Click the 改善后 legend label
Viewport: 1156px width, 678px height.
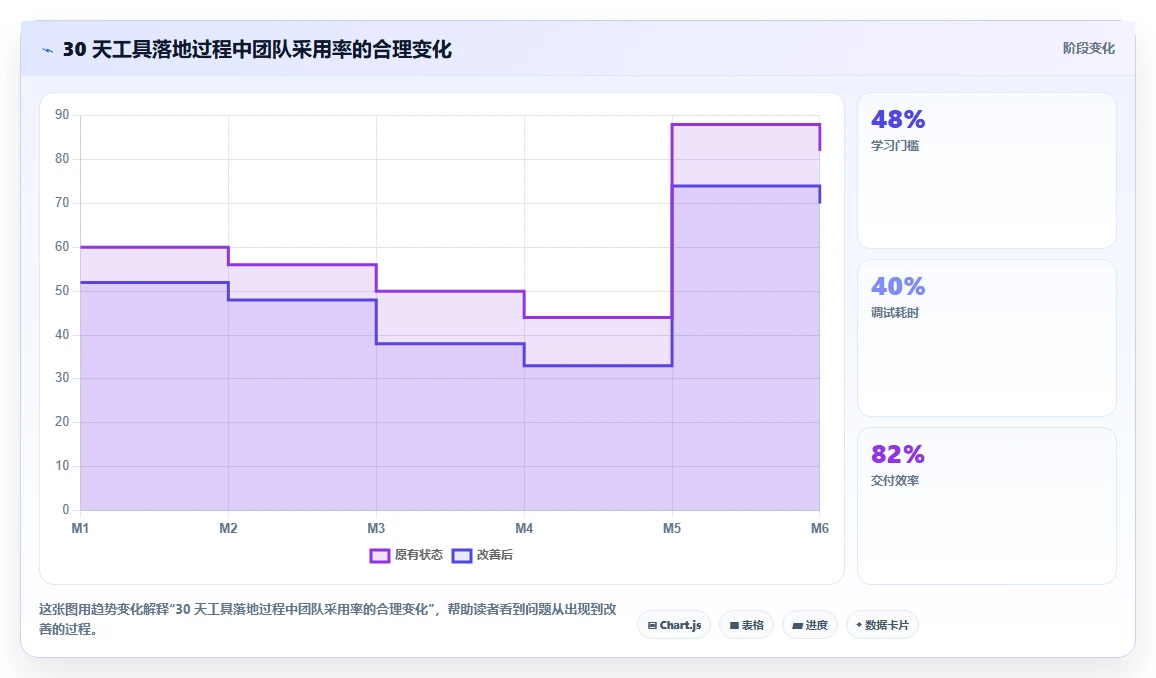[x=495, y=555]
